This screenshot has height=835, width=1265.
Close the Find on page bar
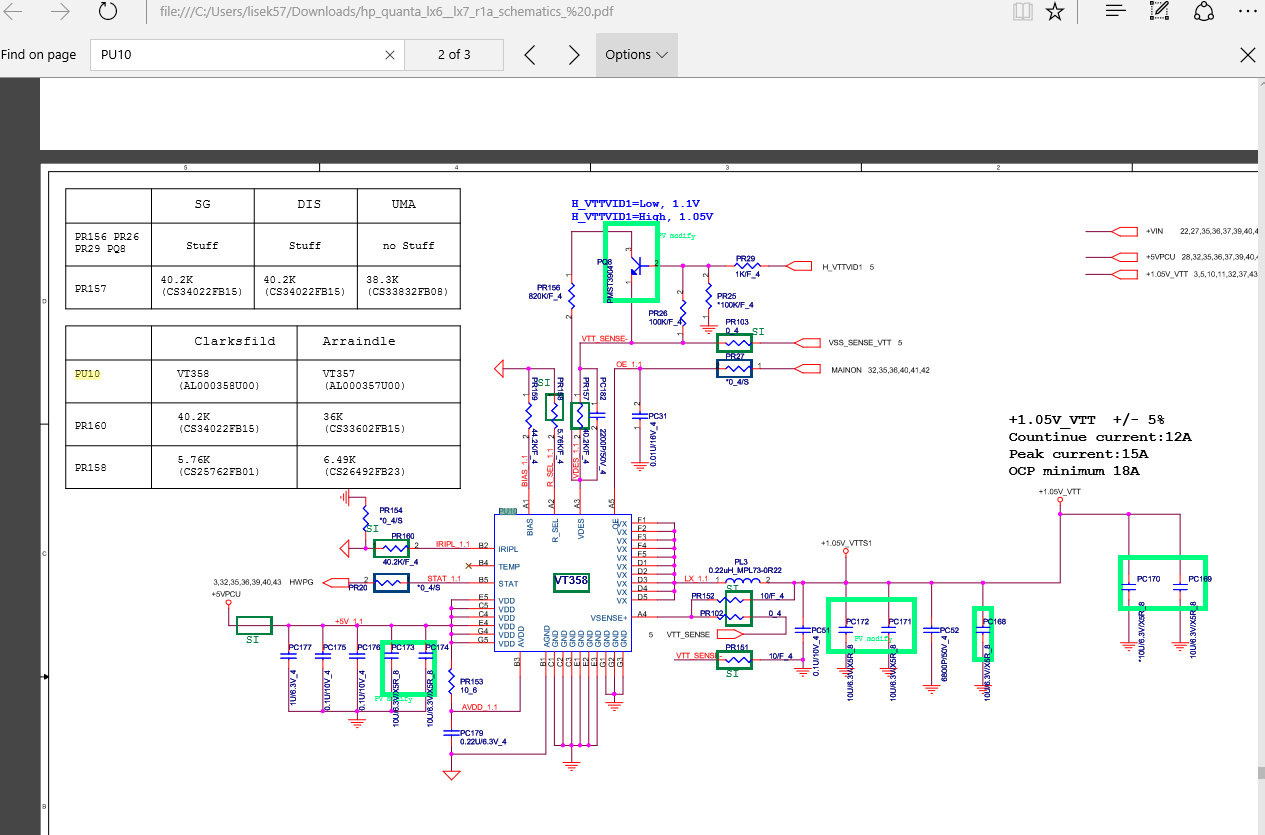pos(1247,55)
